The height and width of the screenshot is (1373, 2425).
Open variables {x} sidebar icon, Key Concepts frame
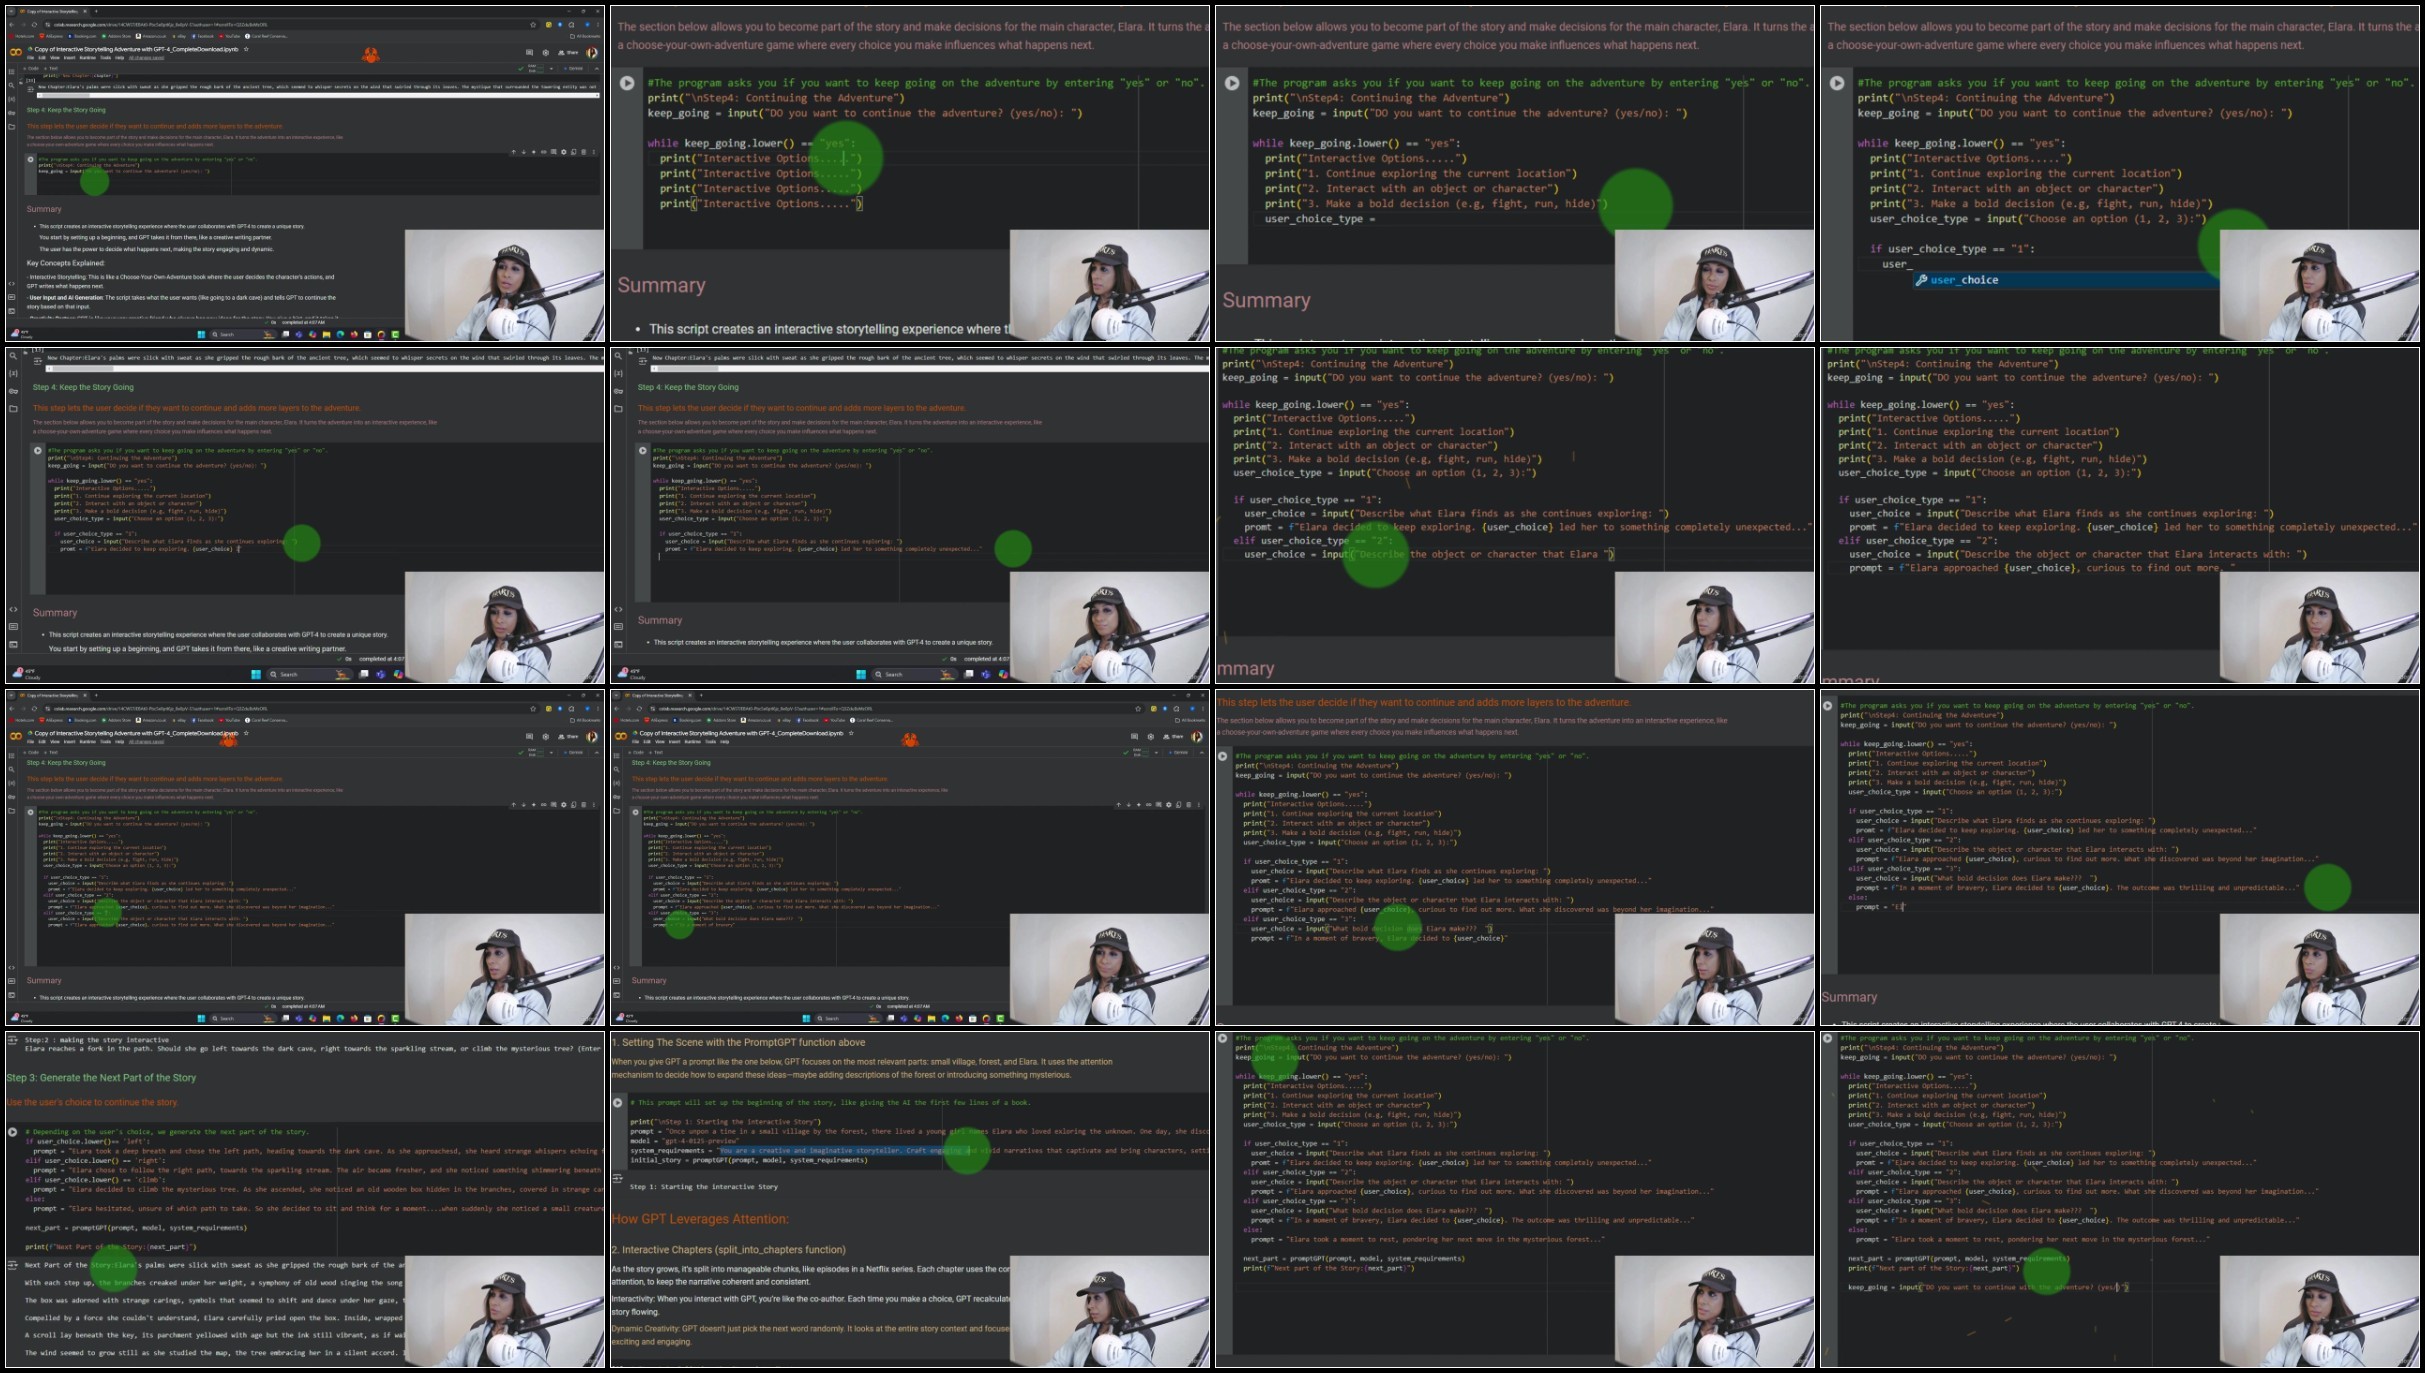[x=11, y=99]
